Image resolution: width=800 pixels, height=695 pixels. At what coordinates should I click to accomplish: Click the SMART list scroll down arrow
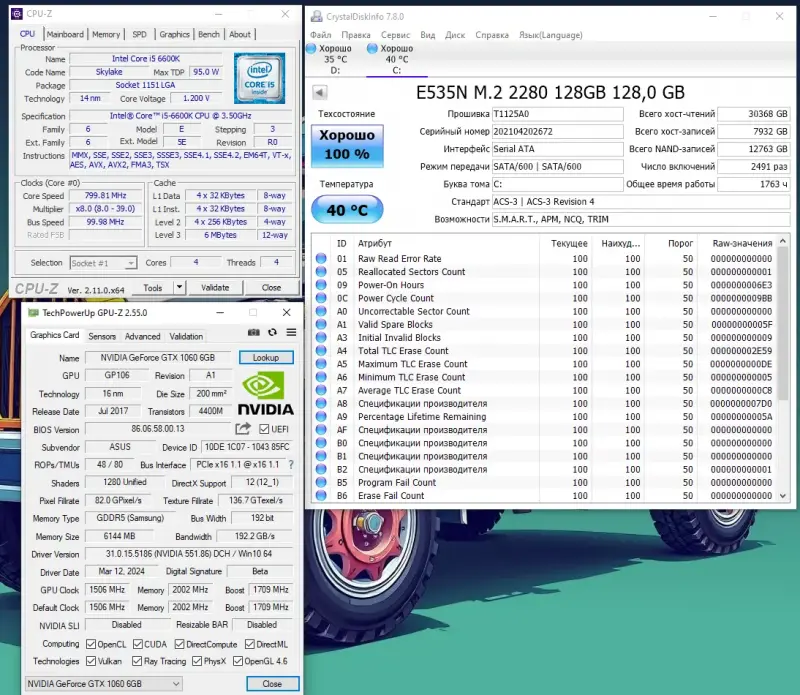pos(783,495)
